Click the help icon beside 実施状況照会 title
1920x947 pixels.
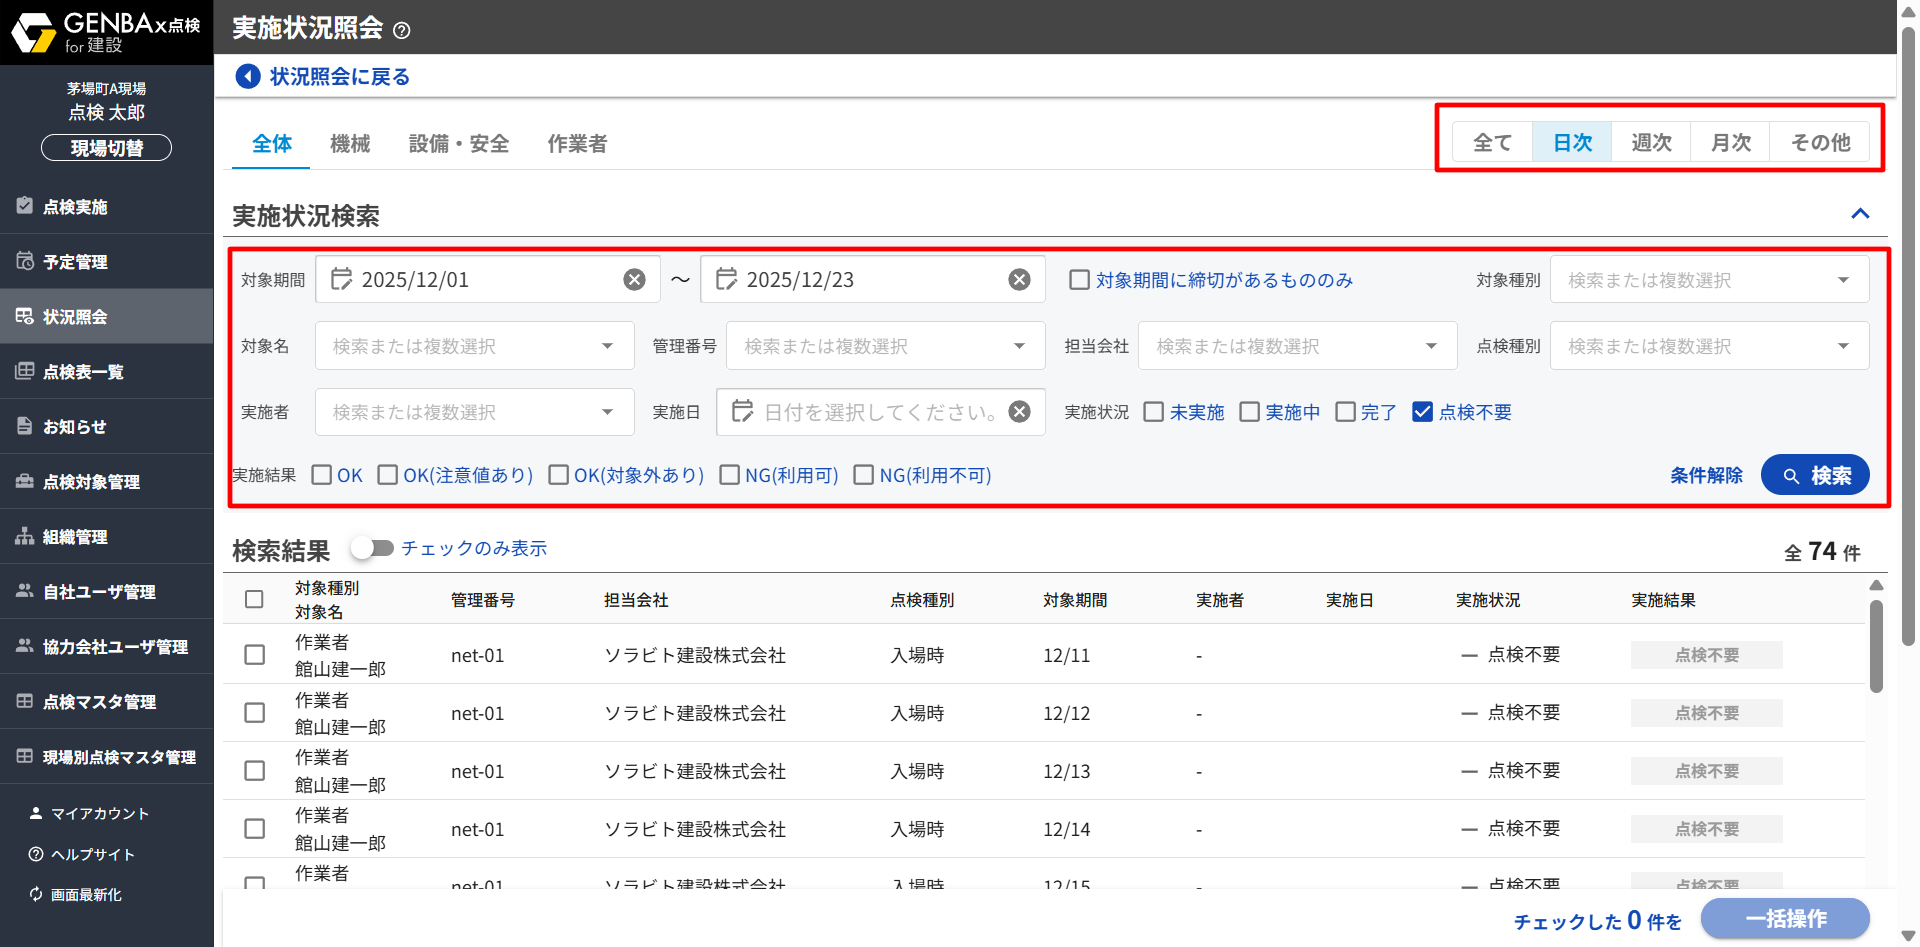click(402, 30)
